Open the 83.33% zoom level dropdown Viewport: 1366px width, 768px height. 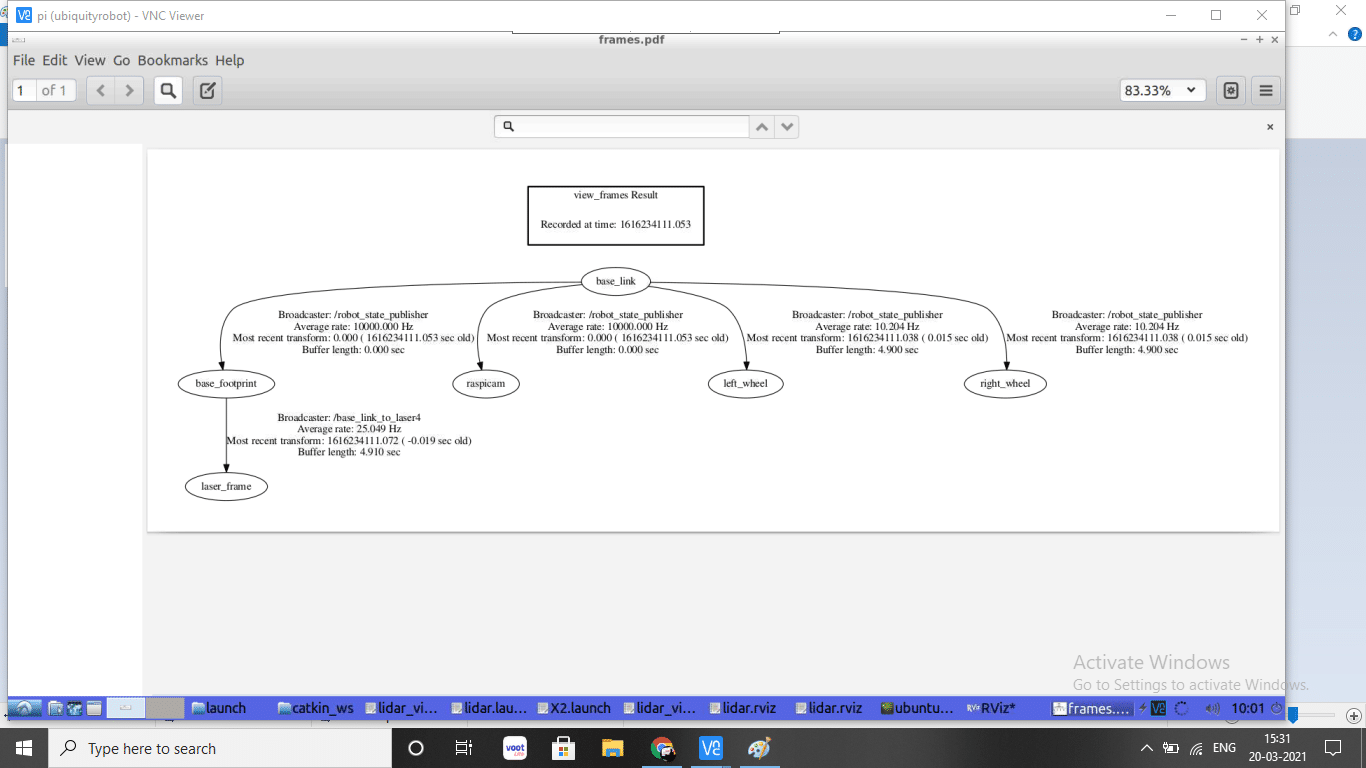point(1162,91)
